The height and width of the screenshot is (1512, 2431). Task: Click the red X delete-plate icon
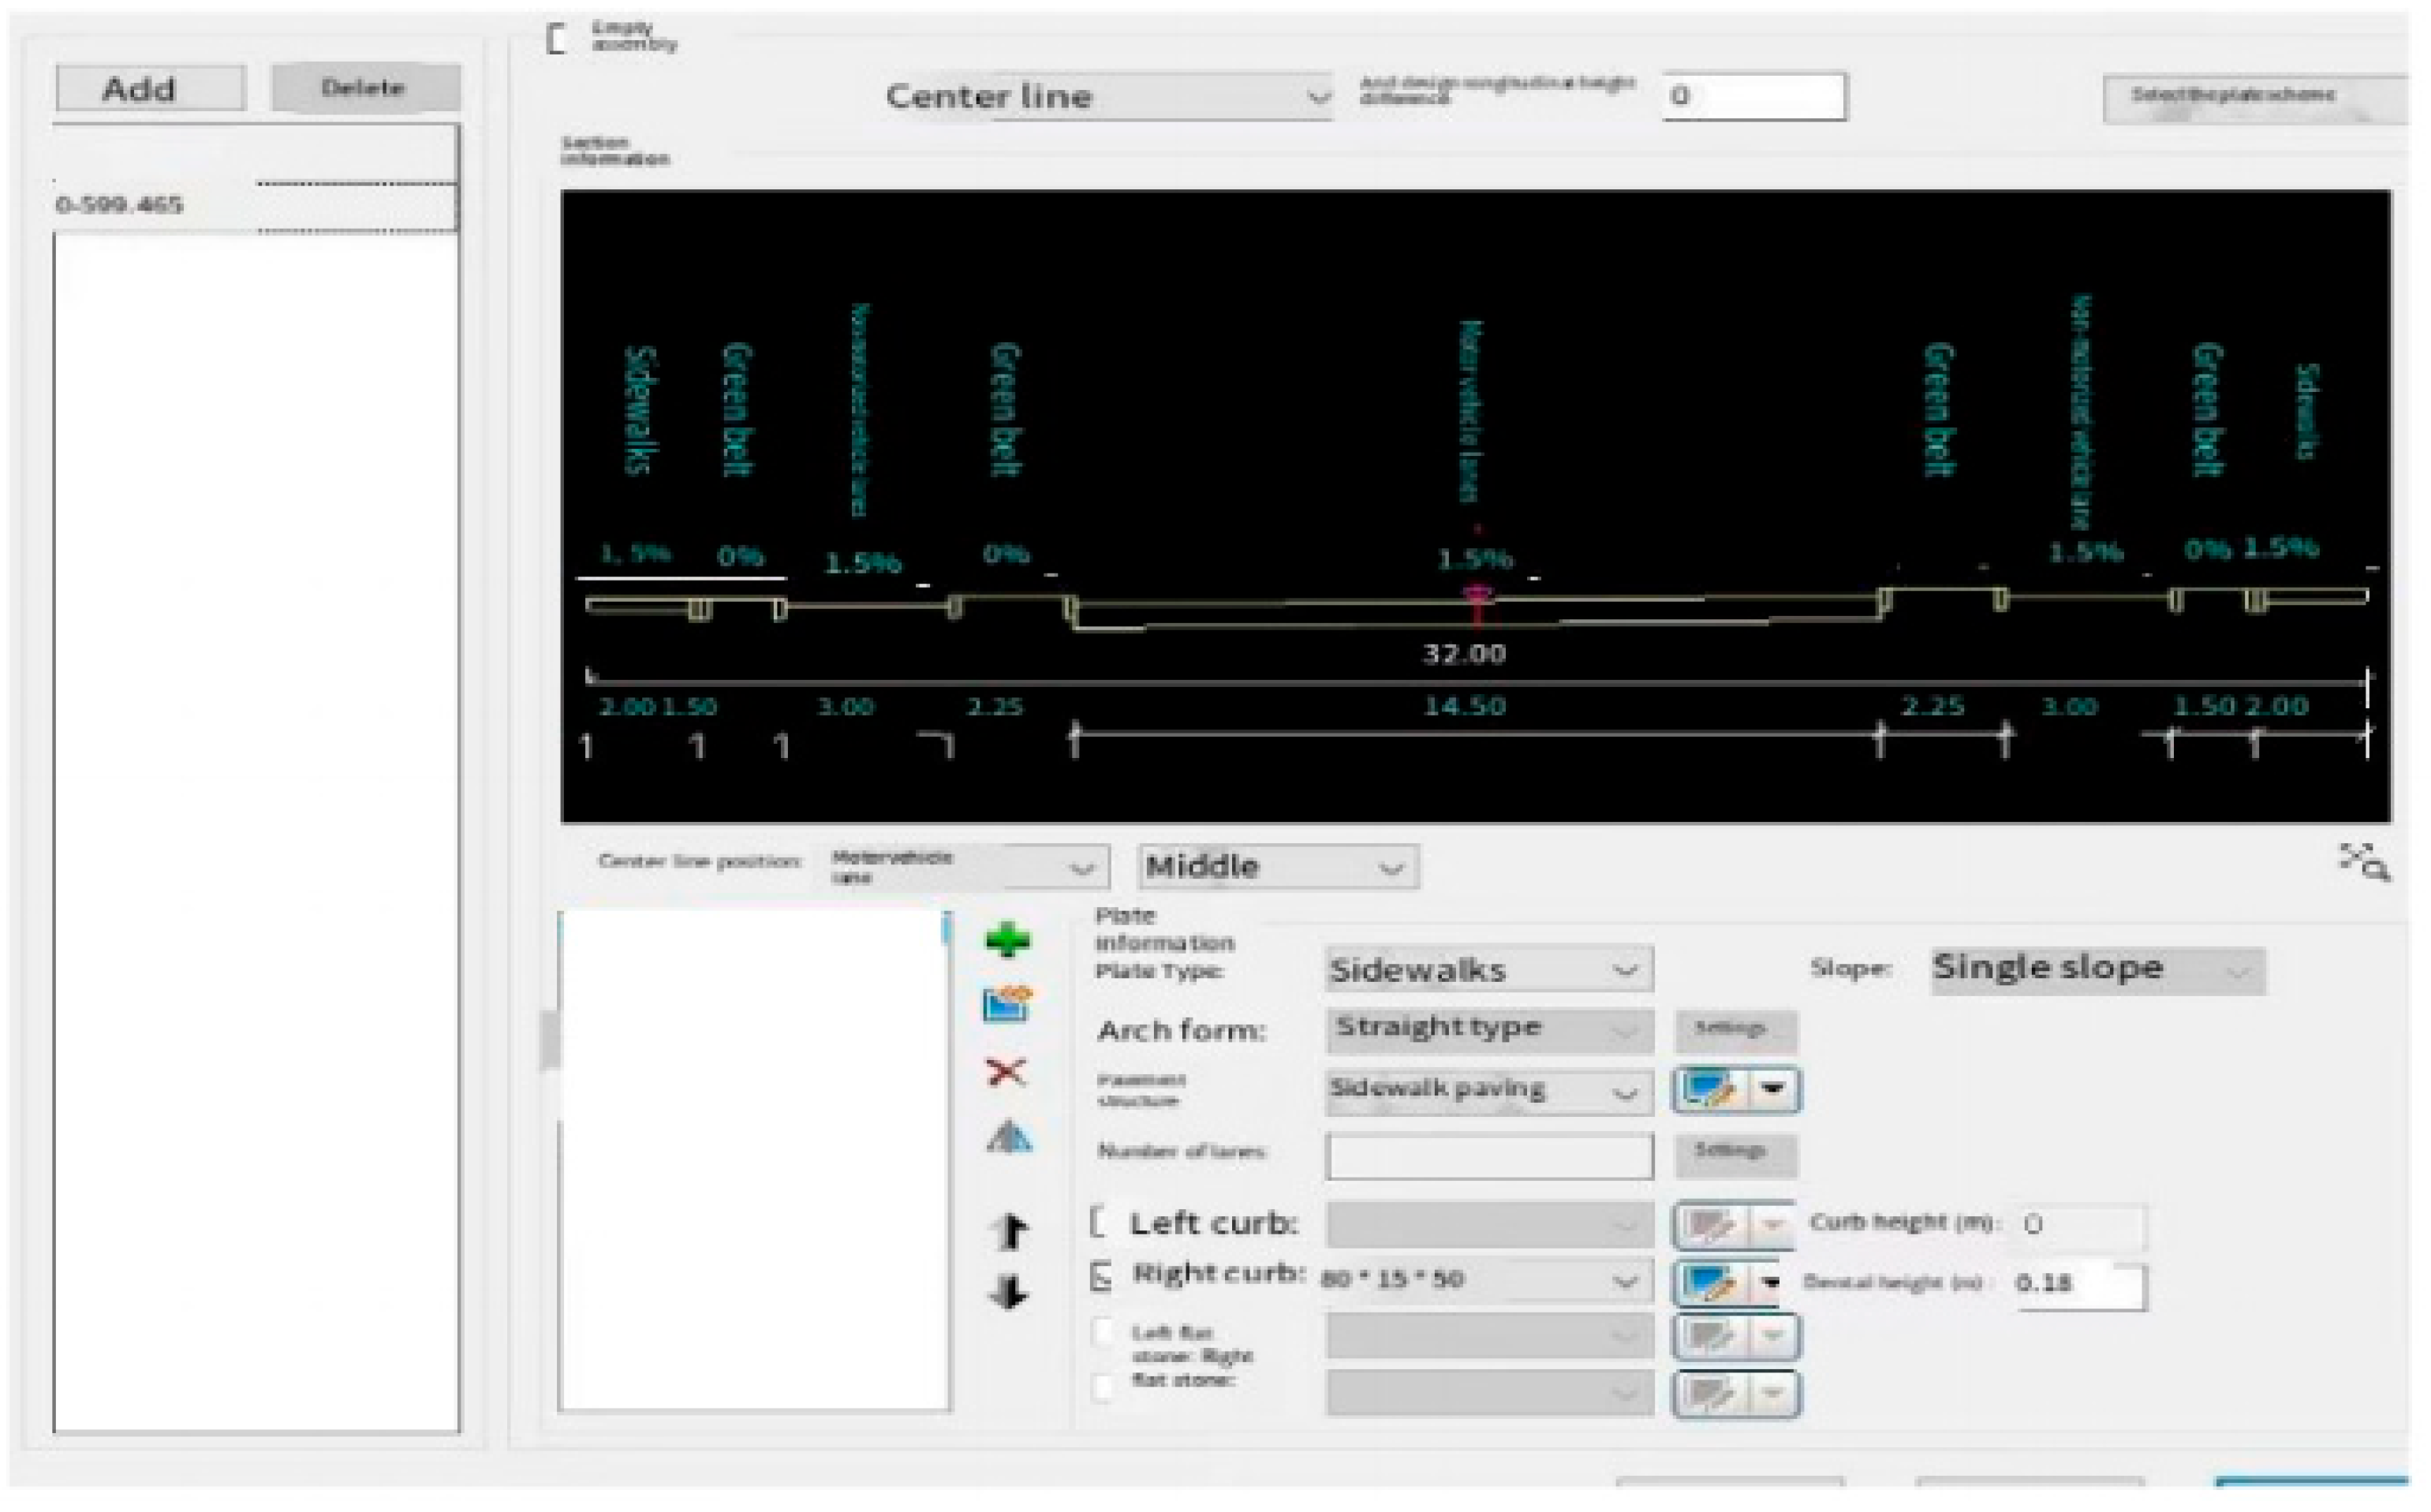(x=1006, y=1072)
